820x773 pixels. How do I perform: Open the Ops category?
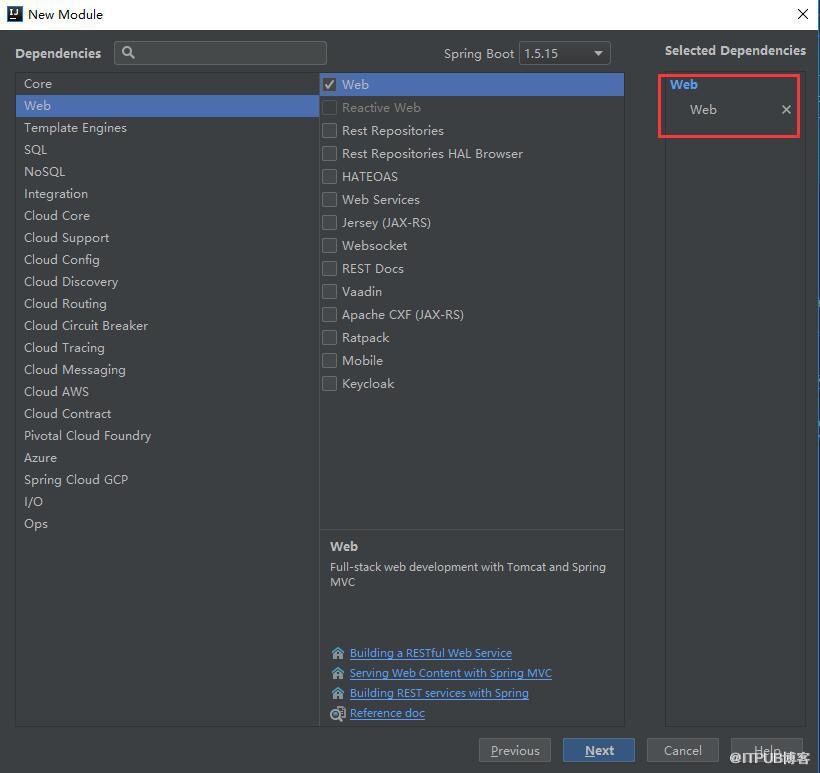(x=167, y=524)
